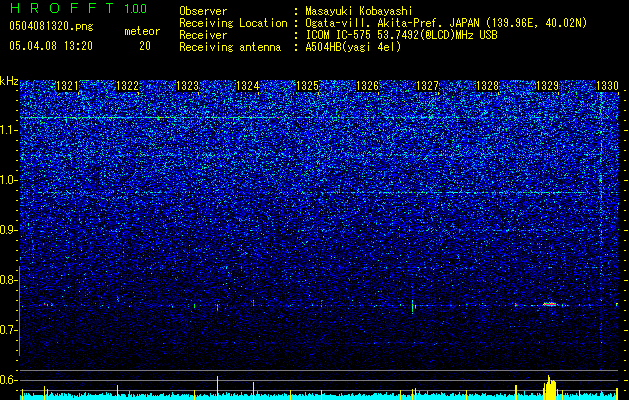Select the Ogata-vill. Akita-Pref. JAPAN location text
This screenshot has width=629, height=400.
point(446,23)
